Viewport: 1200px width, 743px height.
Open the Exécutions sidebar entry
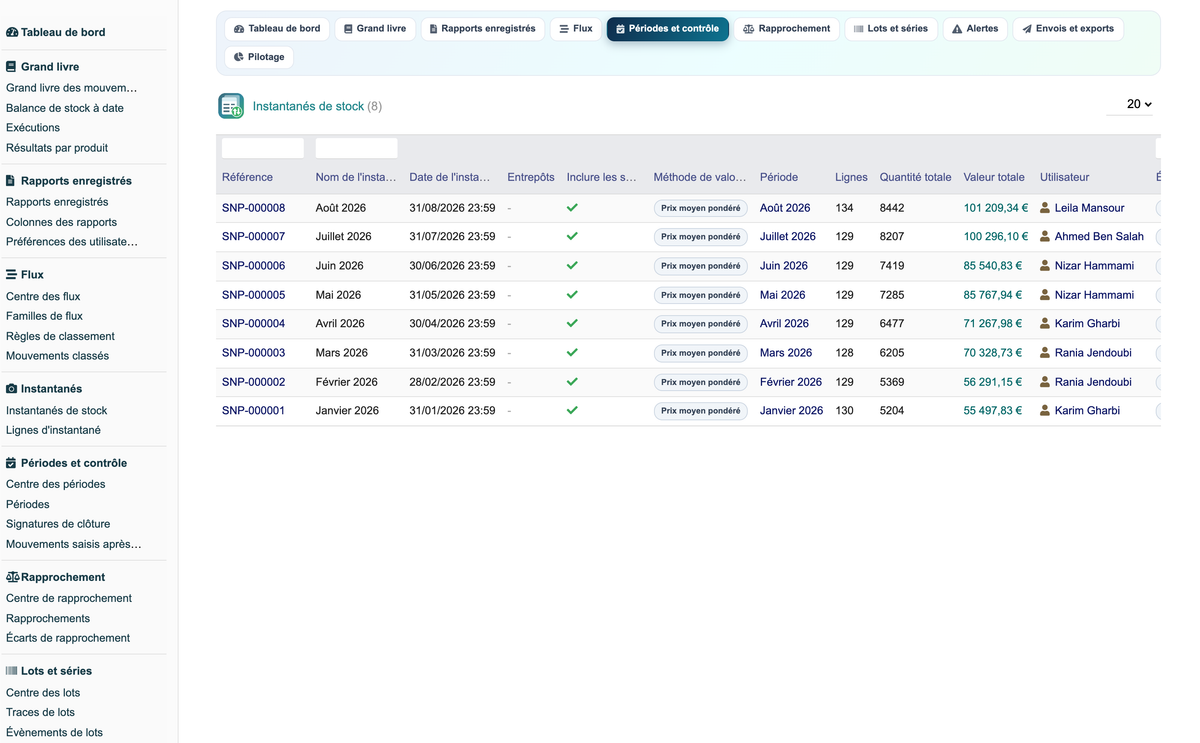click(x=33, y=128)
